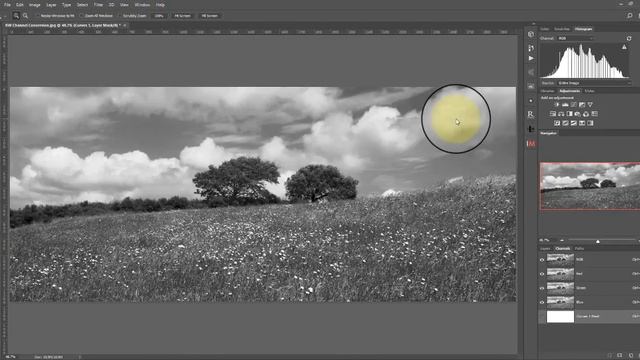Add a Color Balance adjustment
This screenshot has height=360, width=640.
point(561,114)
